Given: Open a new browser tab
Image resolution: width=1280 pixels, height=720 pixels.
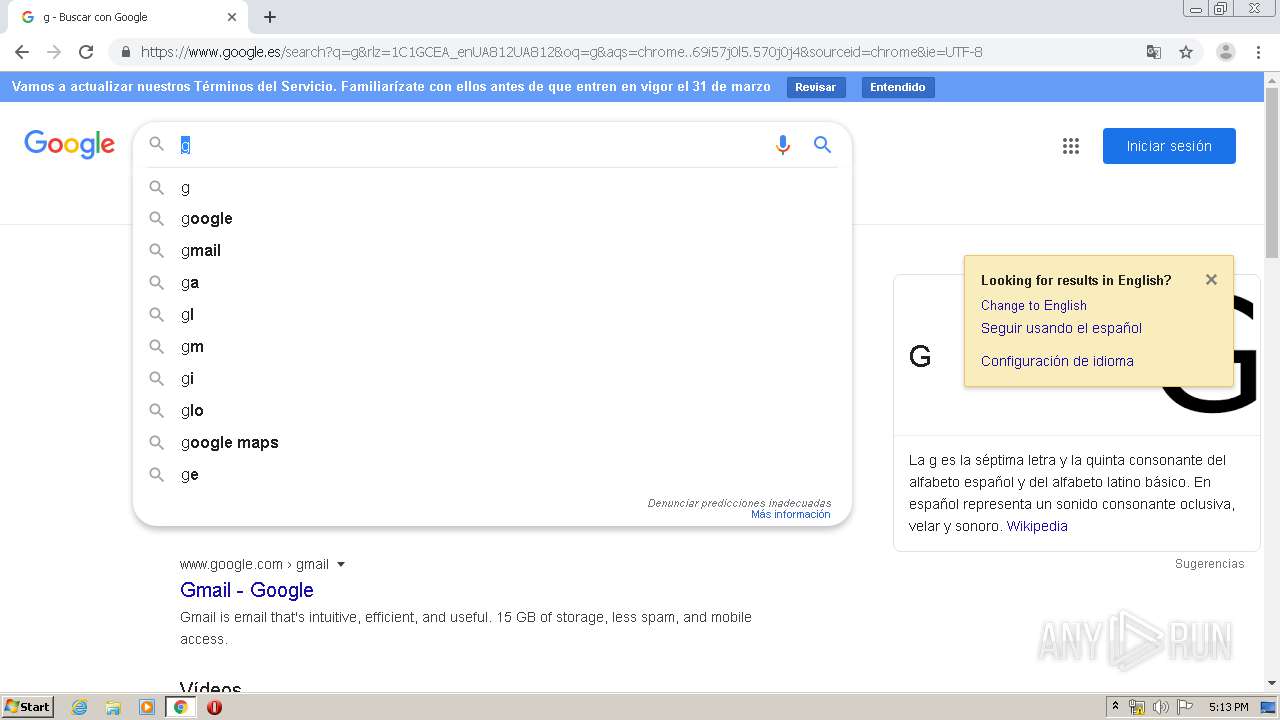Looking at the screenshot, I should click(270, 17).
